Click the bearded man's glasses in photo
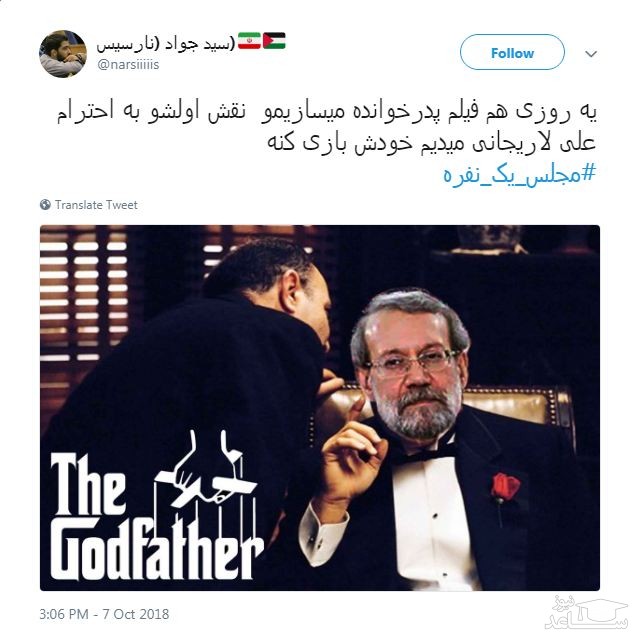Viewport: 634px width, 635px height. click(x=413, y=361)
